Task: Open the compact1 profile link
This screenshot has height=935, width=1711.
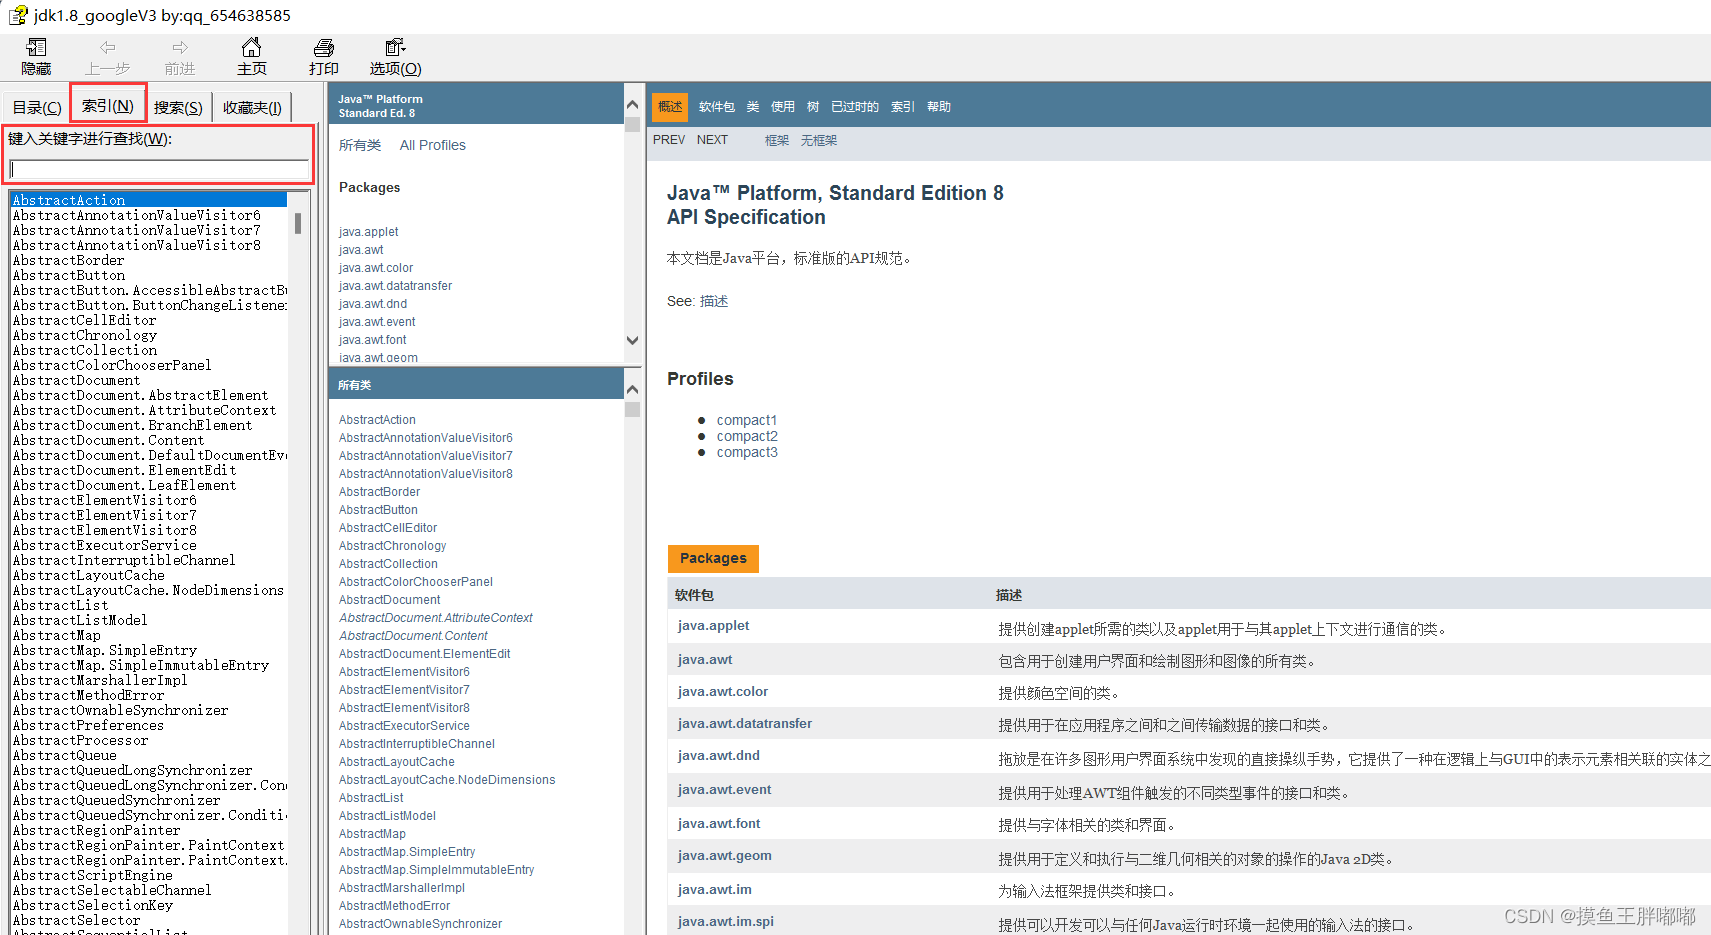Action: 747,420
